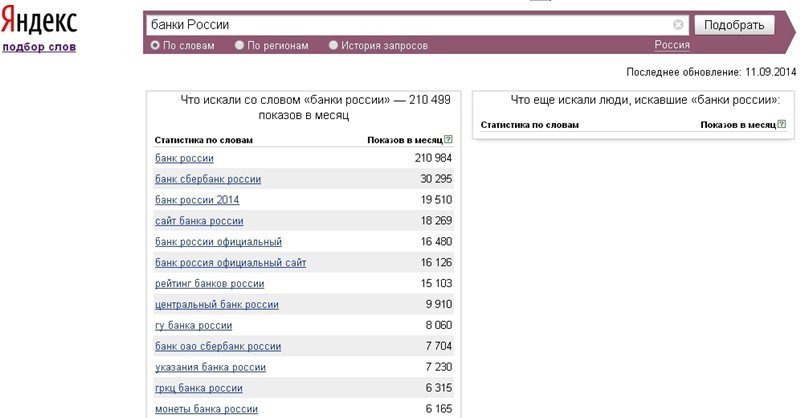This screenshot has width=800, height=418.
Task: Click right panel 'Статистика по словам' header
Action: click(530, 125)
